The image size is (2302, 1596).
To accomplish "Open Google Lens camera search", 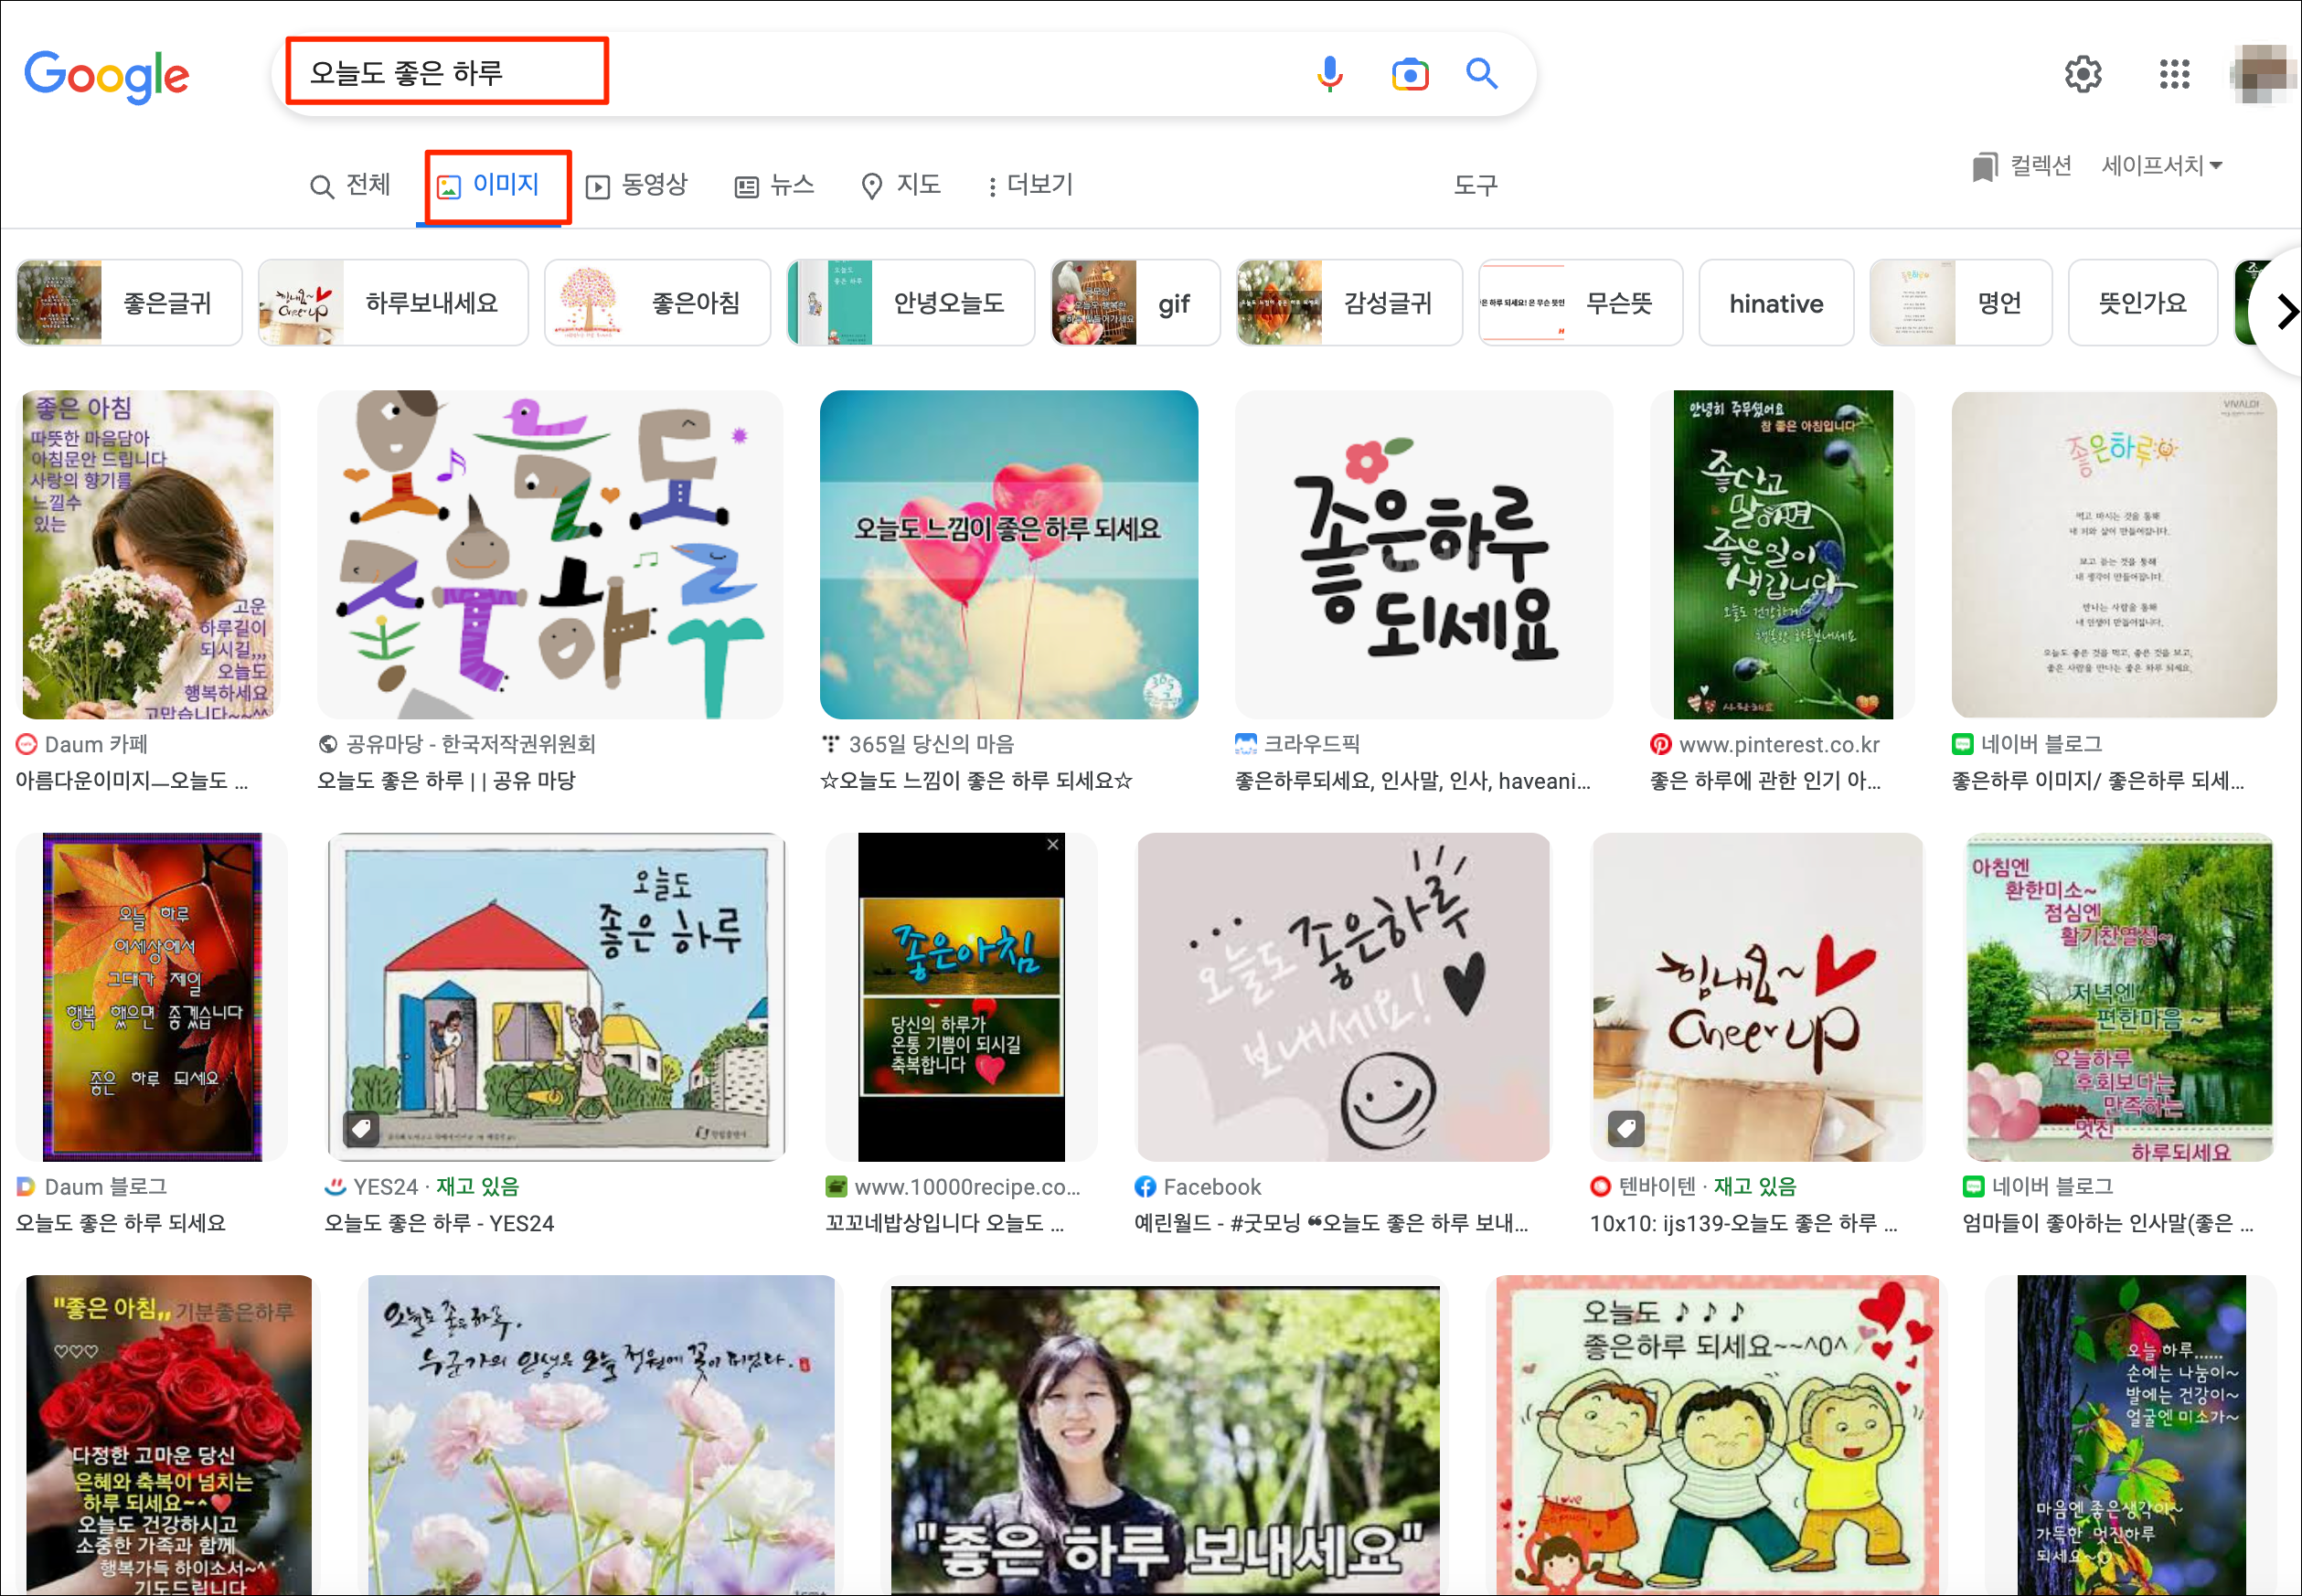I will [x=1409, y=74].
